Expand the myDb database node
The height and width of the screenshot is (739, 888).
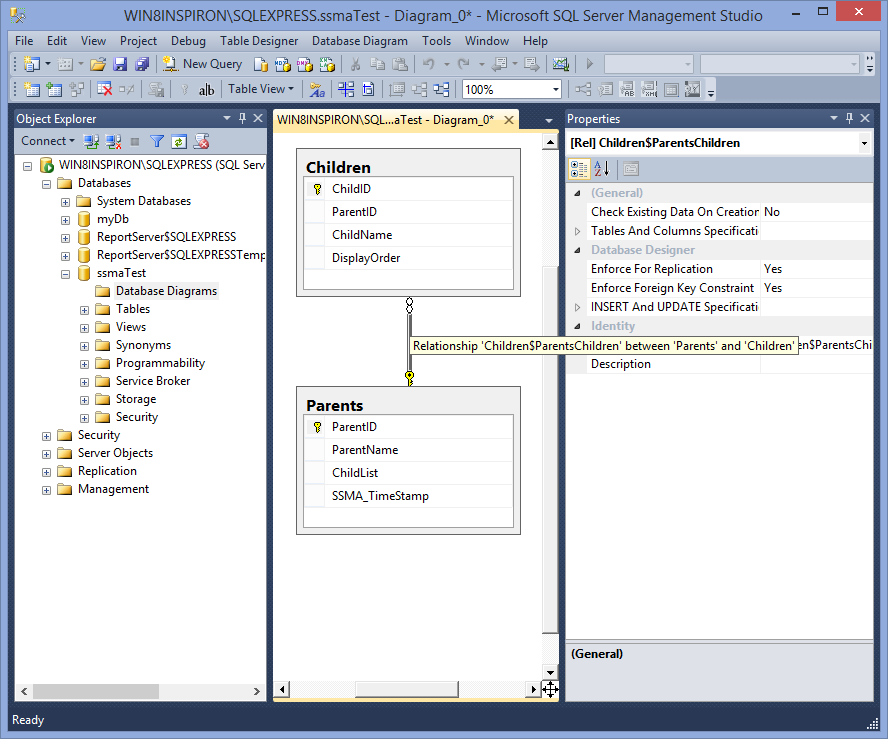(x=66, y=220)
